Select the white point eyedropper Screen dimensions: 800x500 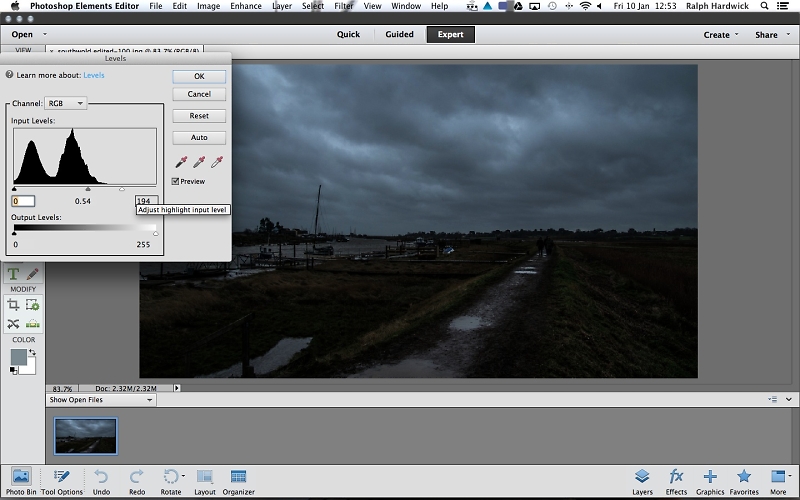[x=217, y=162]
